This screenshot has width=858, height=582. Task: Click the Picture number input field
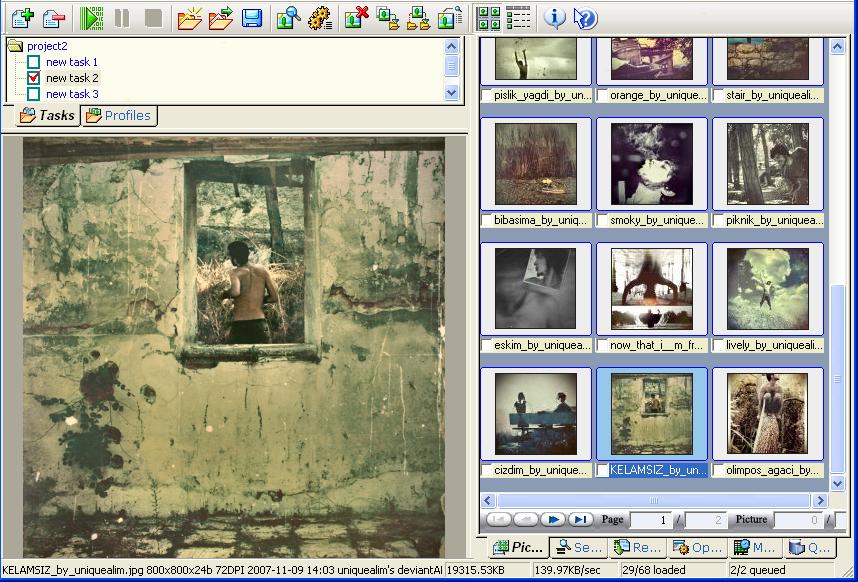(798, 520)
